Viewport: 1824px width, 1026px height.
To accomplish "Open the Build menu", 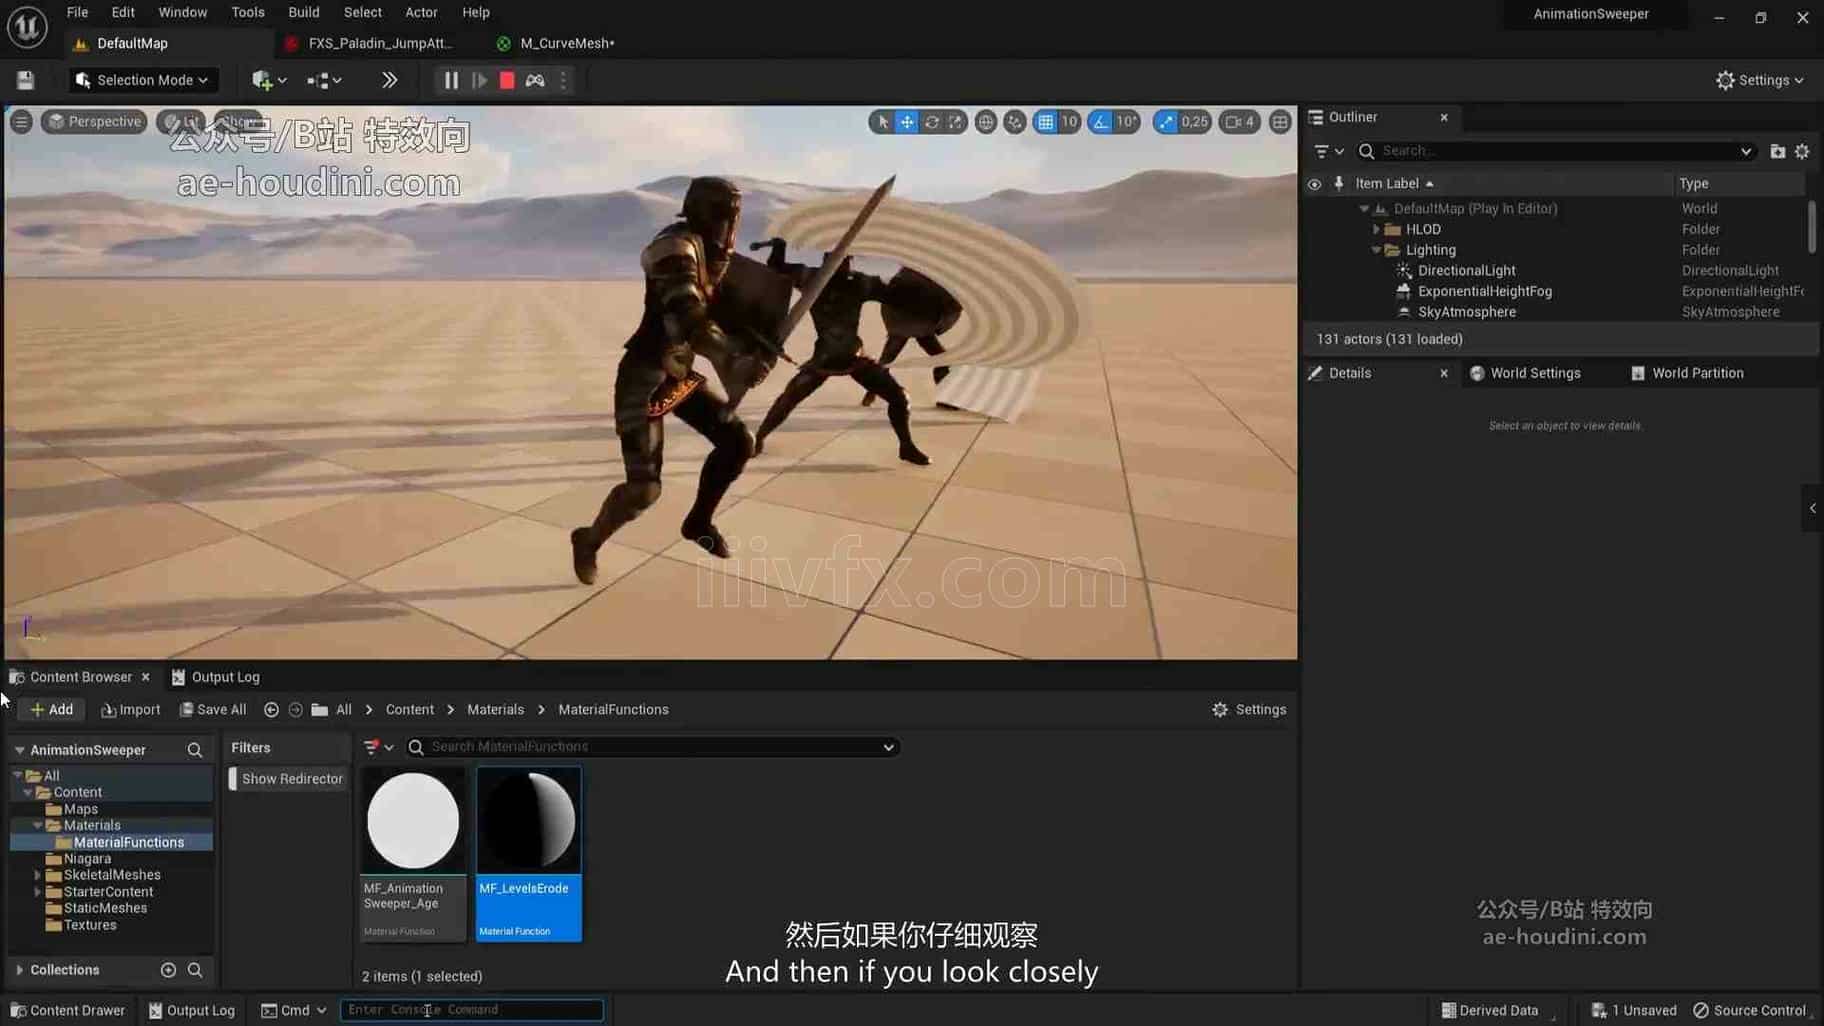I will [x=303, y=12].
